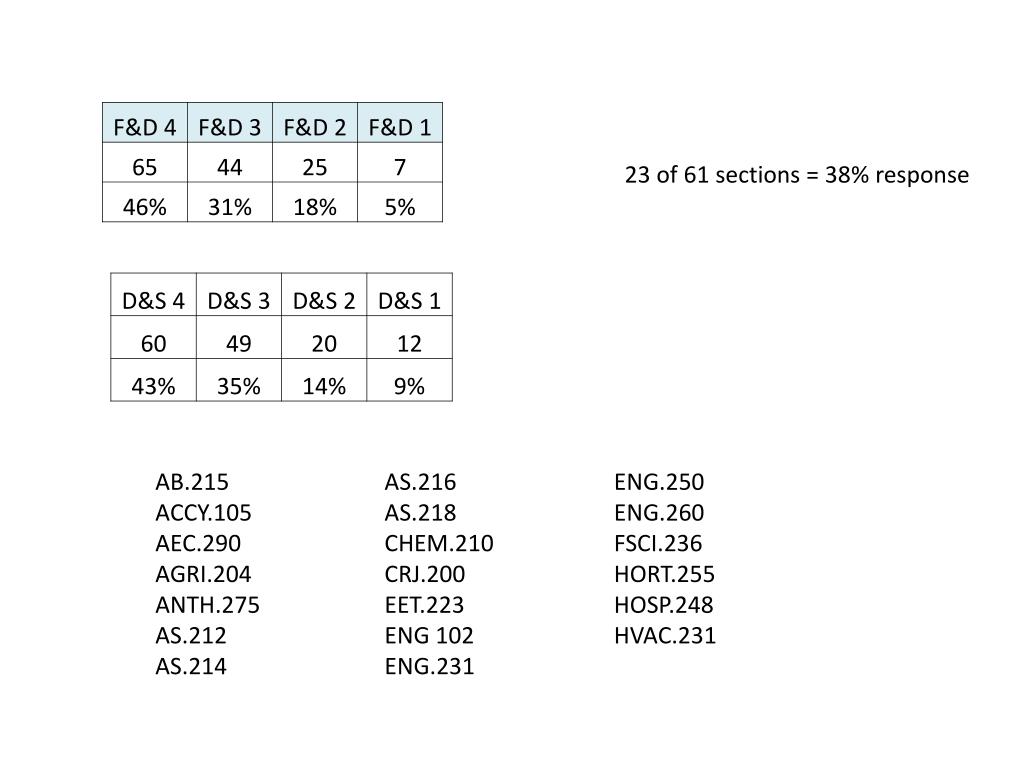
Task: Click the 38% response text line
Action: click(797, 175)
